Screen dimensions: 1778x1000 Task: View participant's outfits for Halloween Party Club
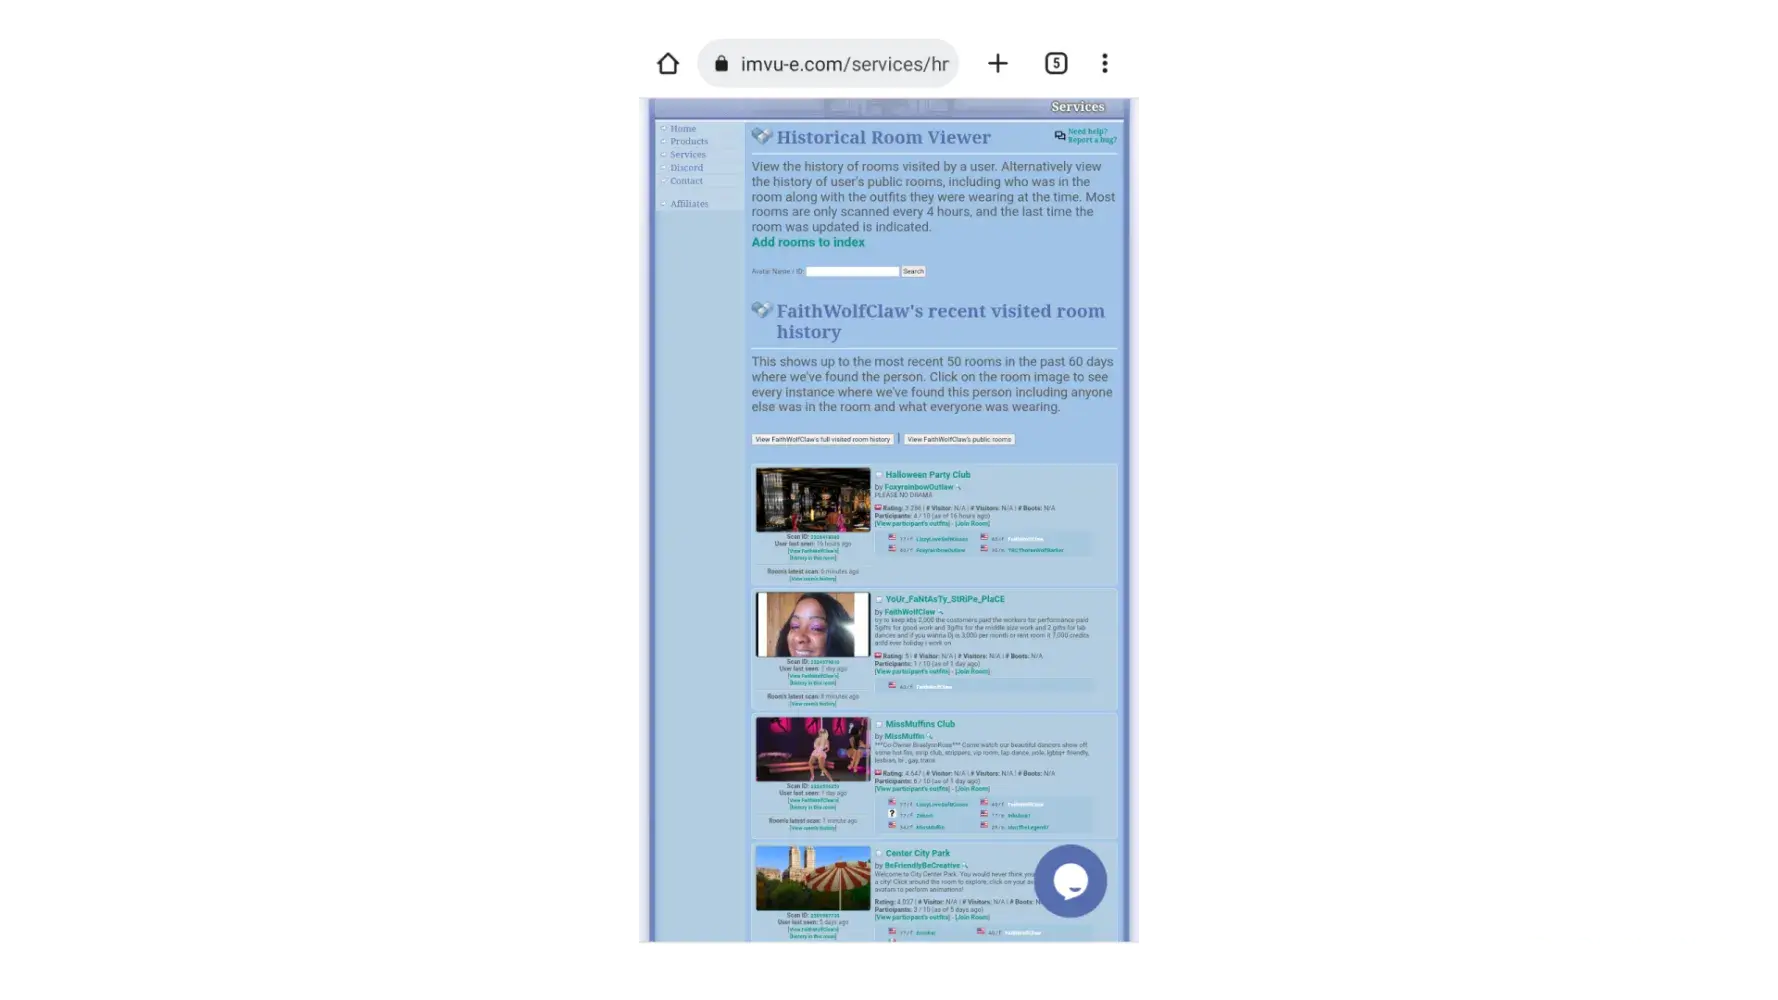(x=912, y=524)
